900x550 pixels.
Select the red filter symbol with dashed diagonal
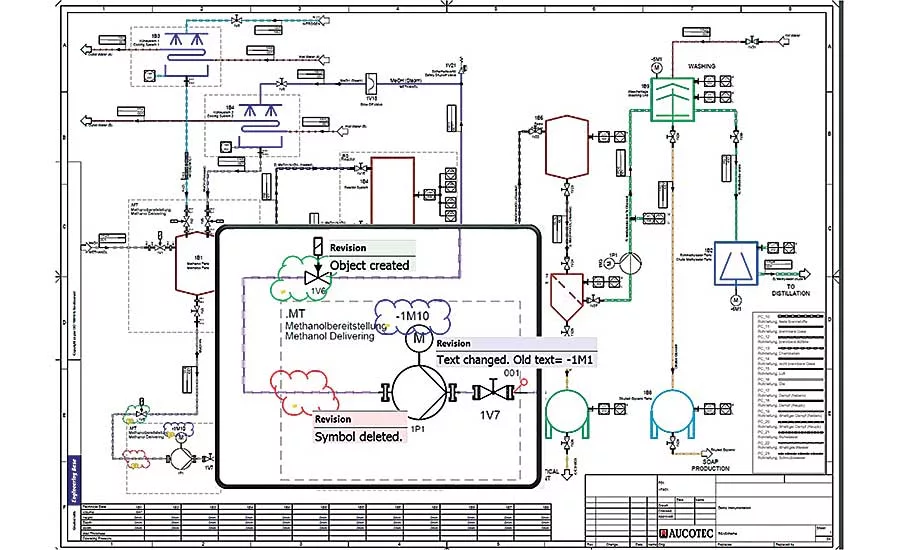tap(567, 296)
